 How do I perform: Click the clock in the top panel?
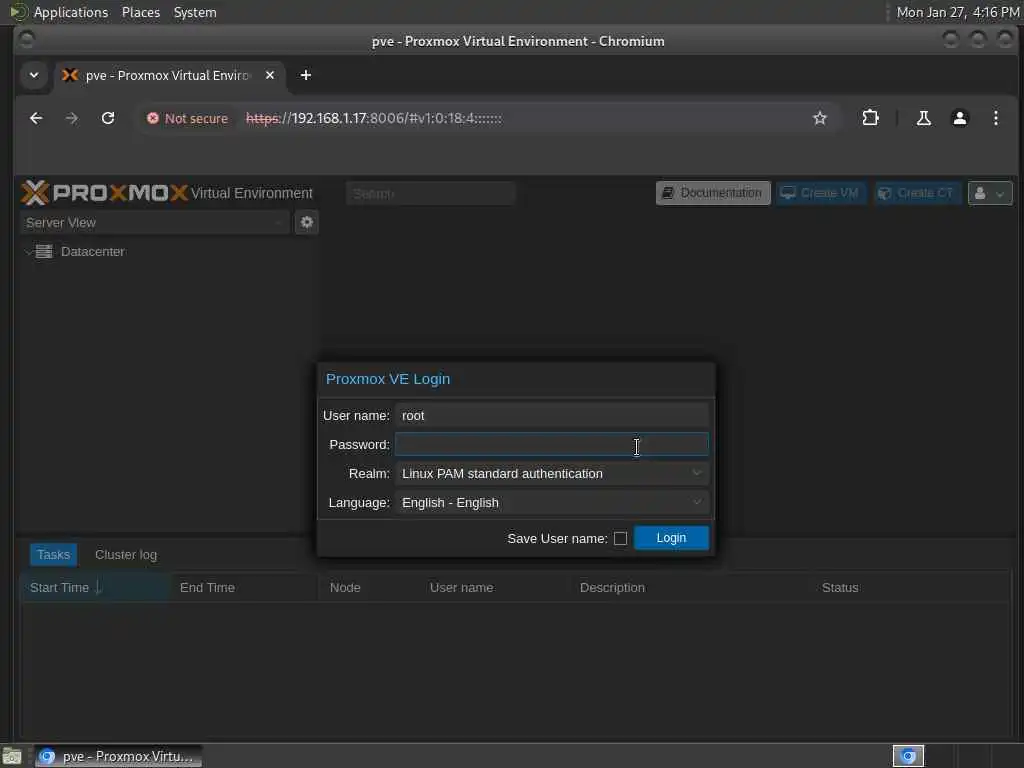(957, 12)
